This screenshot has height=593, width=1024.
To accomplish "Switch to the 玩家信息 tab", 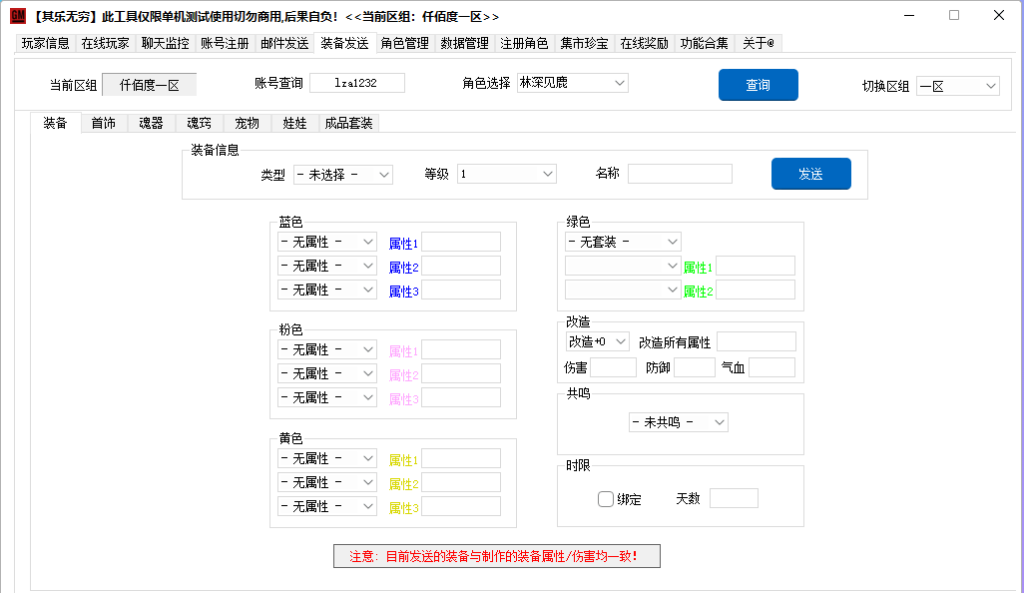I will point(46,43).
